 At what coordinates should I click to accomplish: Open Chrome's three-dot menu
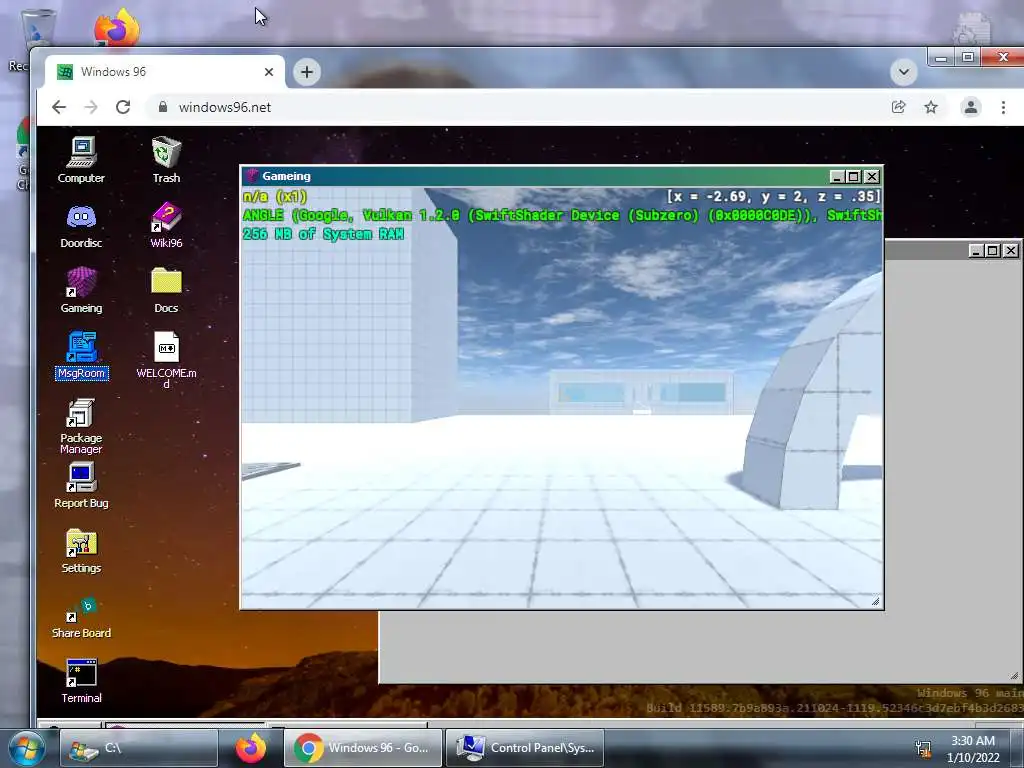[x=1003, y=107]
